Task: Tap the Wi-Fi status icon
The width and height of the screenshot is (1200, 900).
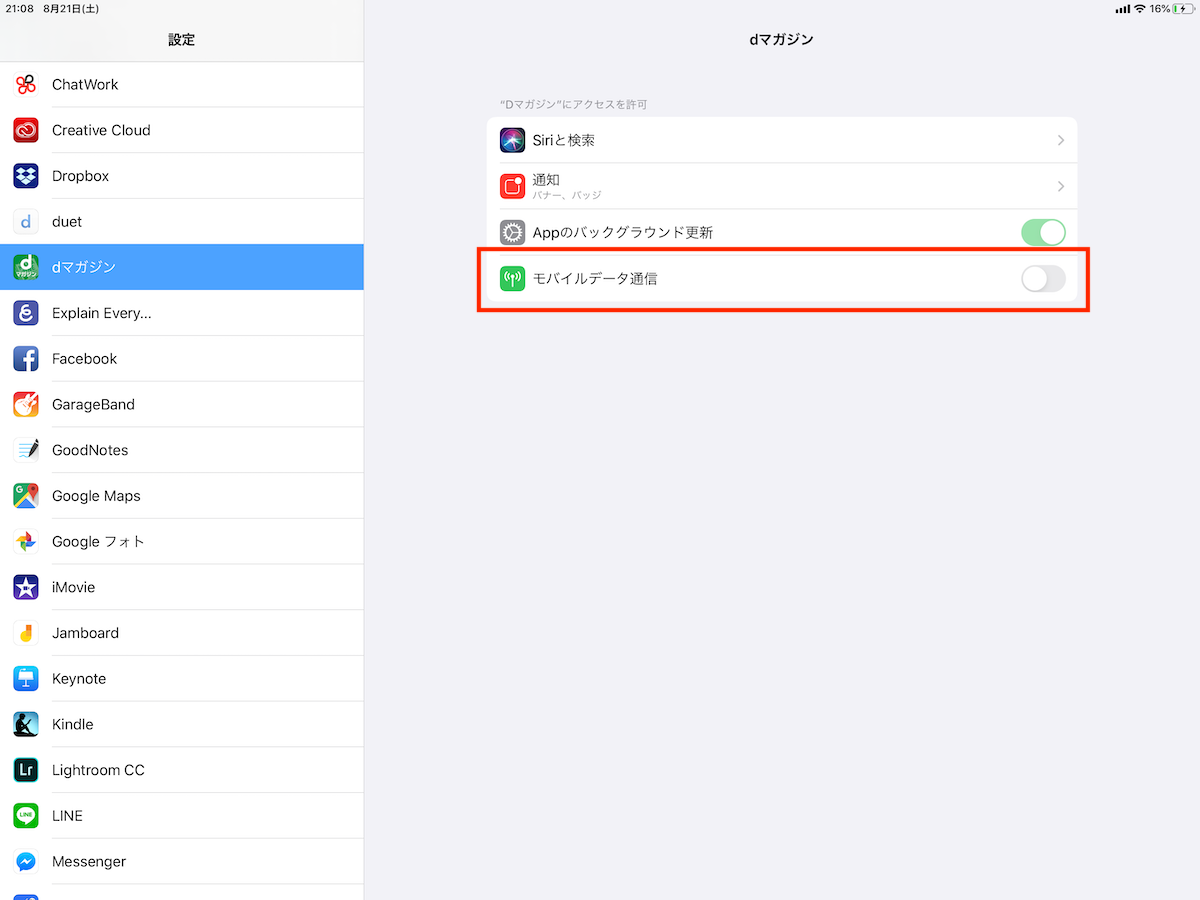Action: (x=1139, y=8)
